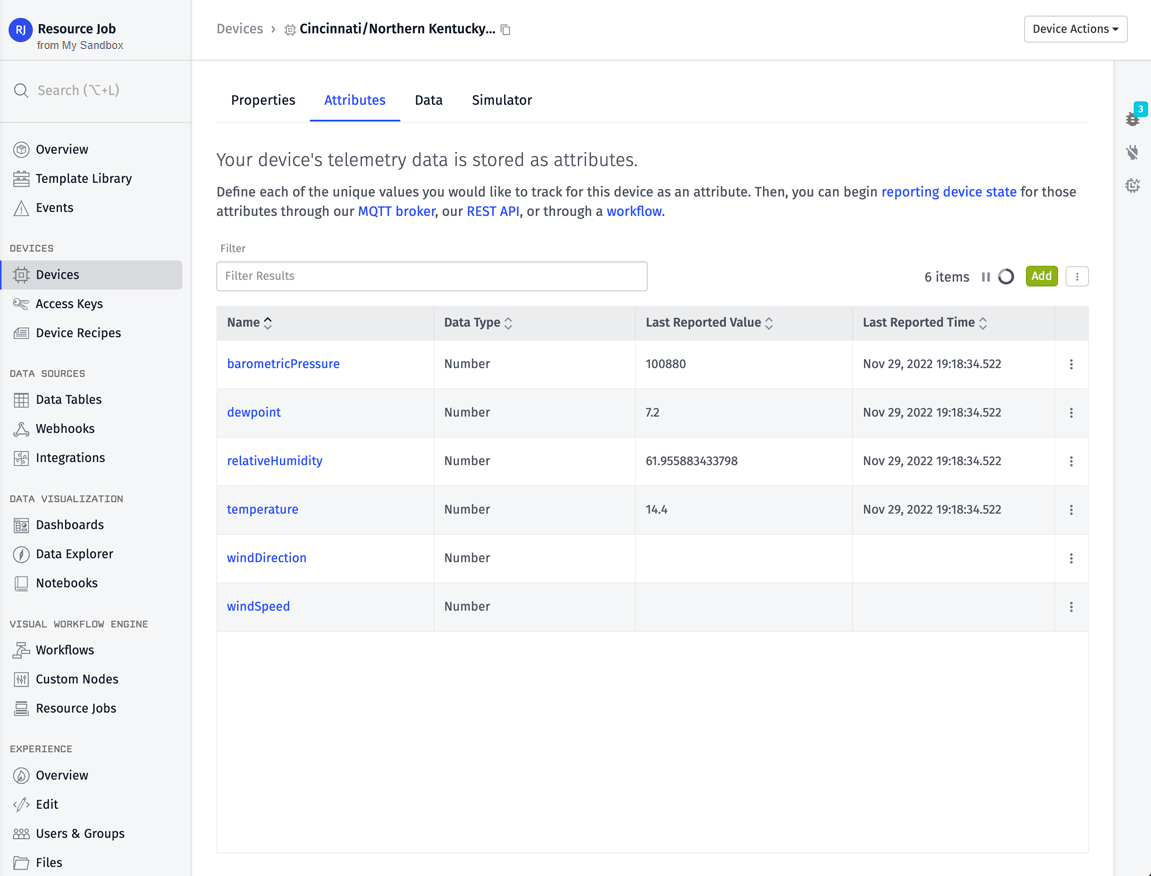1151x876 pixels.
Task: Open the Events page
Action: [x=54, y=208]
